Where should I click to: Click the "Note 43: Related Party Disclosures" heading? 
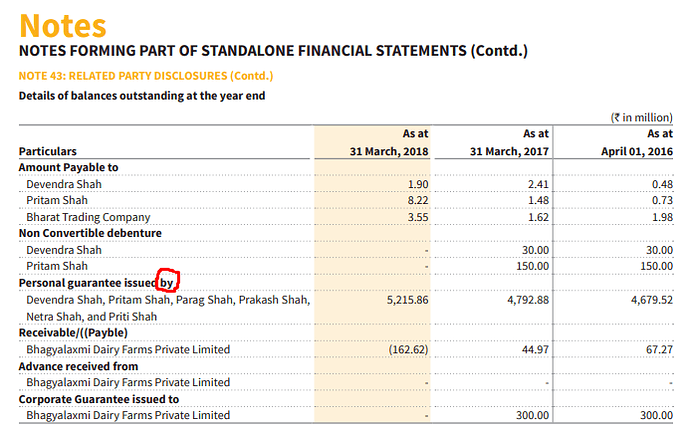coord(146,76)
